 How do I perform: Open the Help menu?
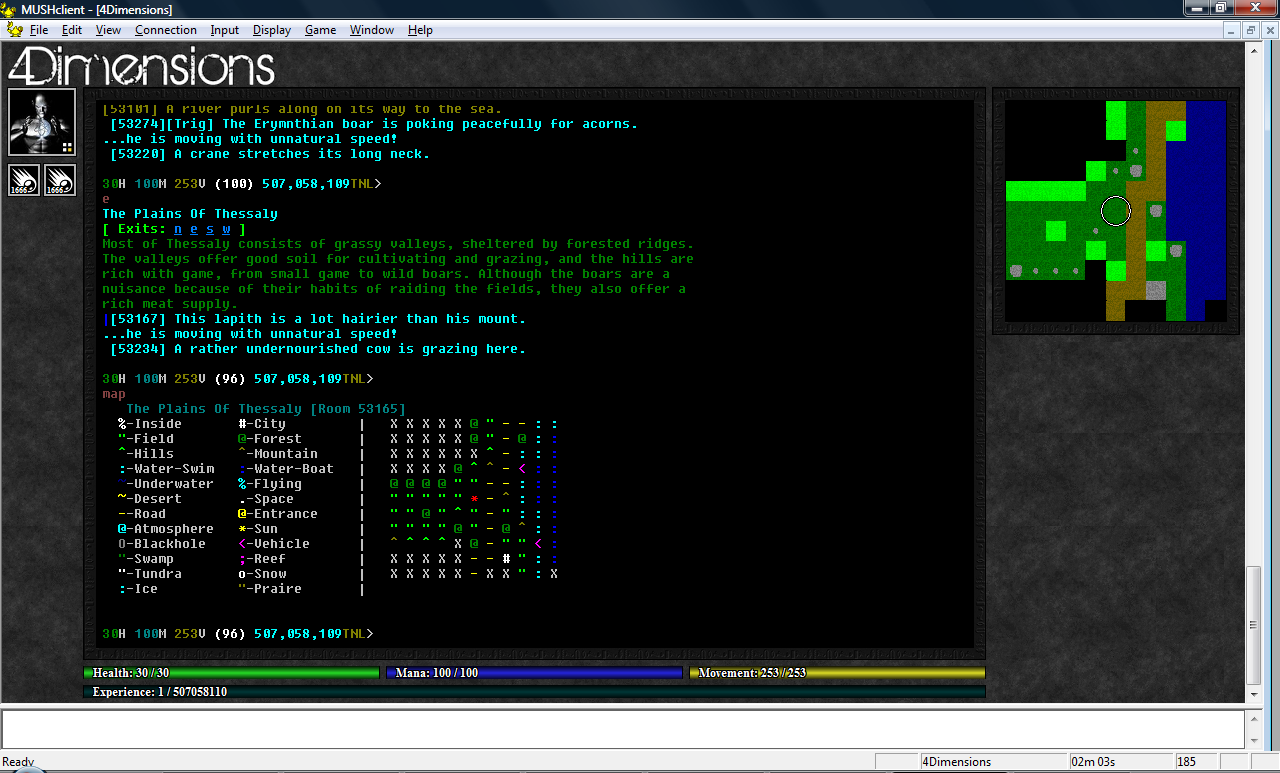420,30
